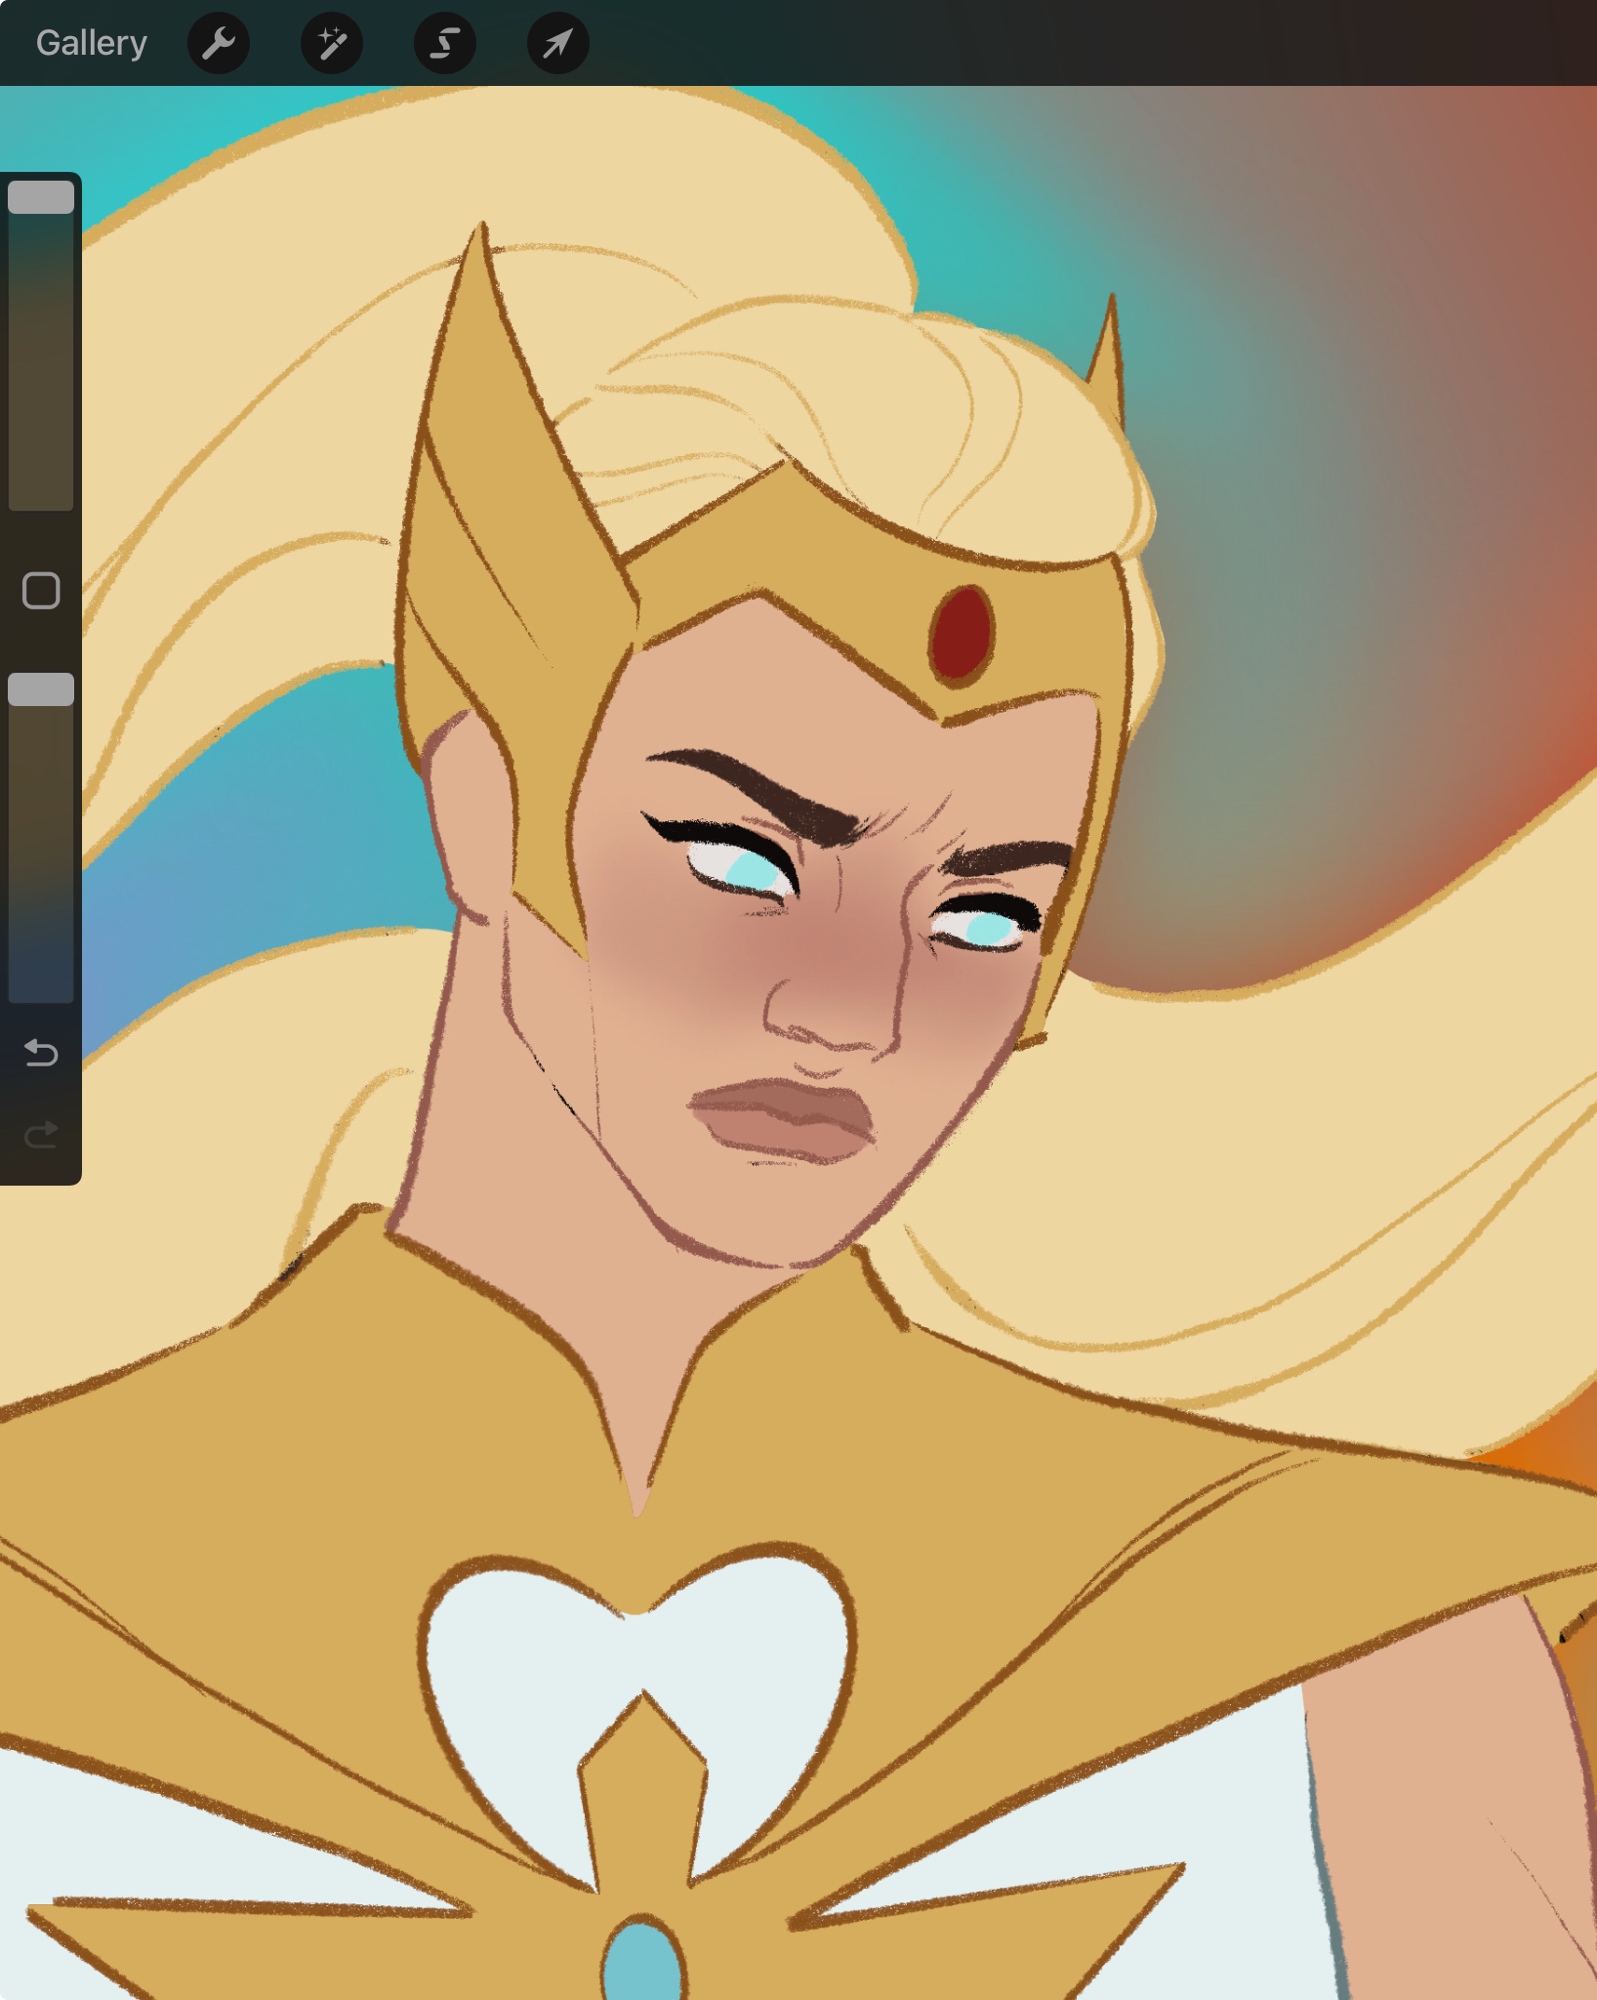The height and width of the screenshot is (2000, 1597).
Task: Open the Actions wrench menu
Action: coord(218,43)
